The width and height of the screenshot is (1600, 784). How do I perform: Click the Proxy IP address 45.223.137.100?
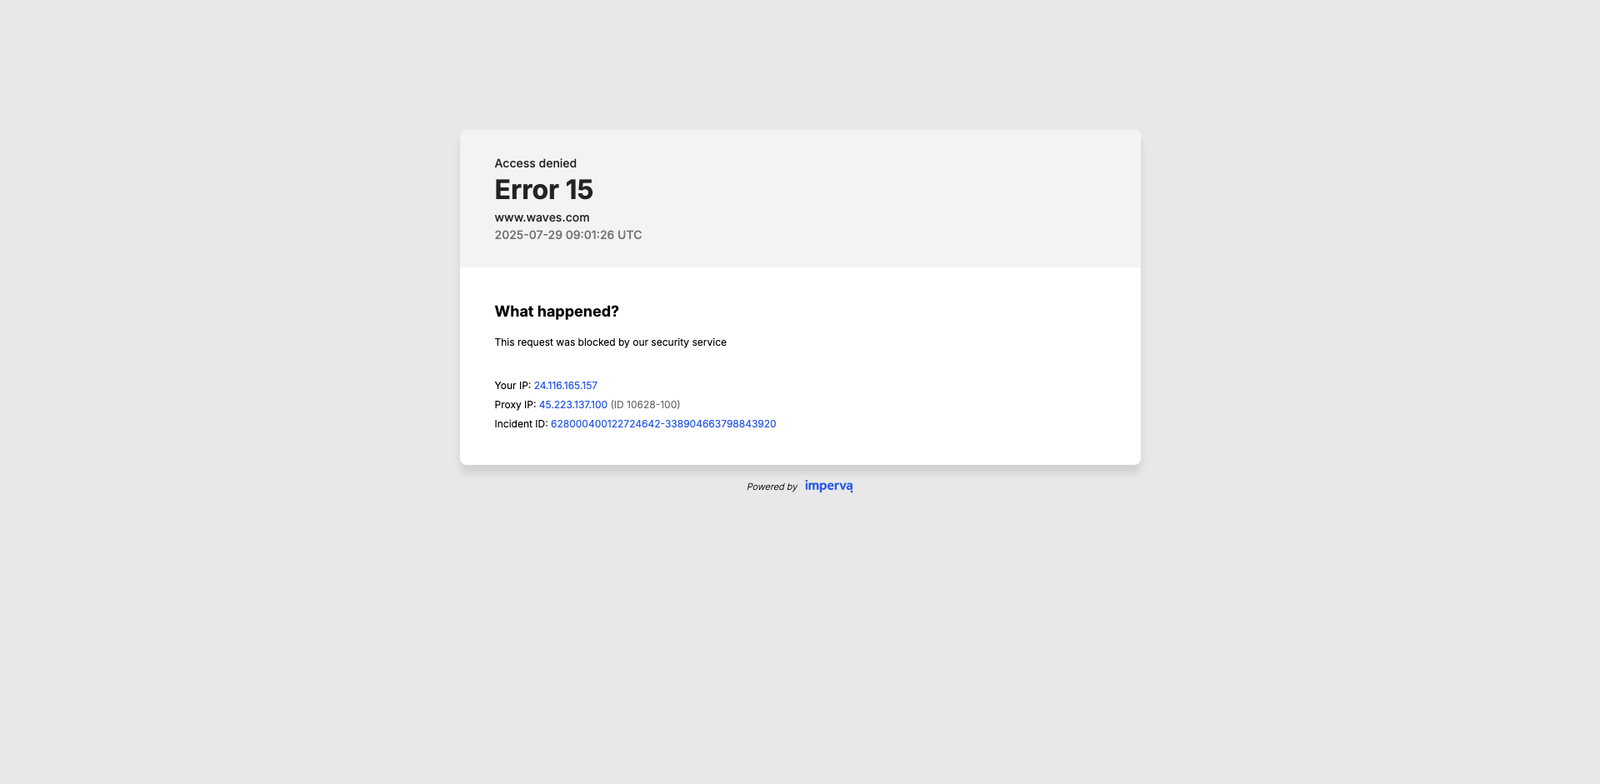(x=573, y=405)
